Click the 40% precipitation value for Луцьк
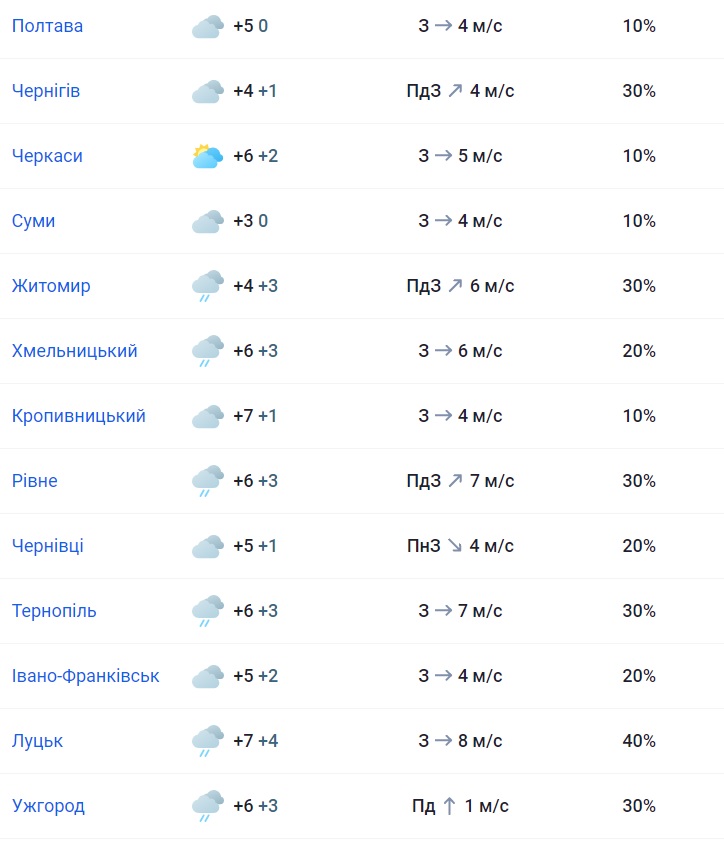The image size is (724, 846). pos(639,741)
